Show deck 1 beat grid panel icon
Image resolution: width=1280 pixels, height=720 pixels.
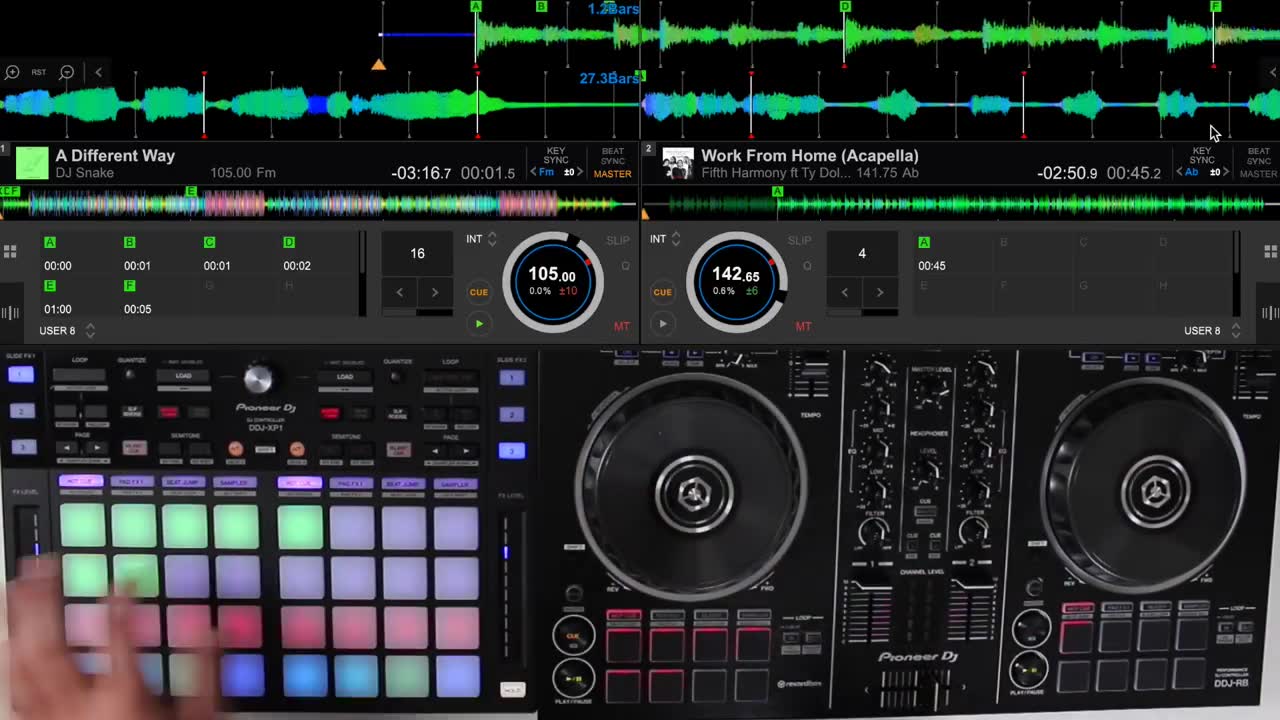[x=10, y=313]
